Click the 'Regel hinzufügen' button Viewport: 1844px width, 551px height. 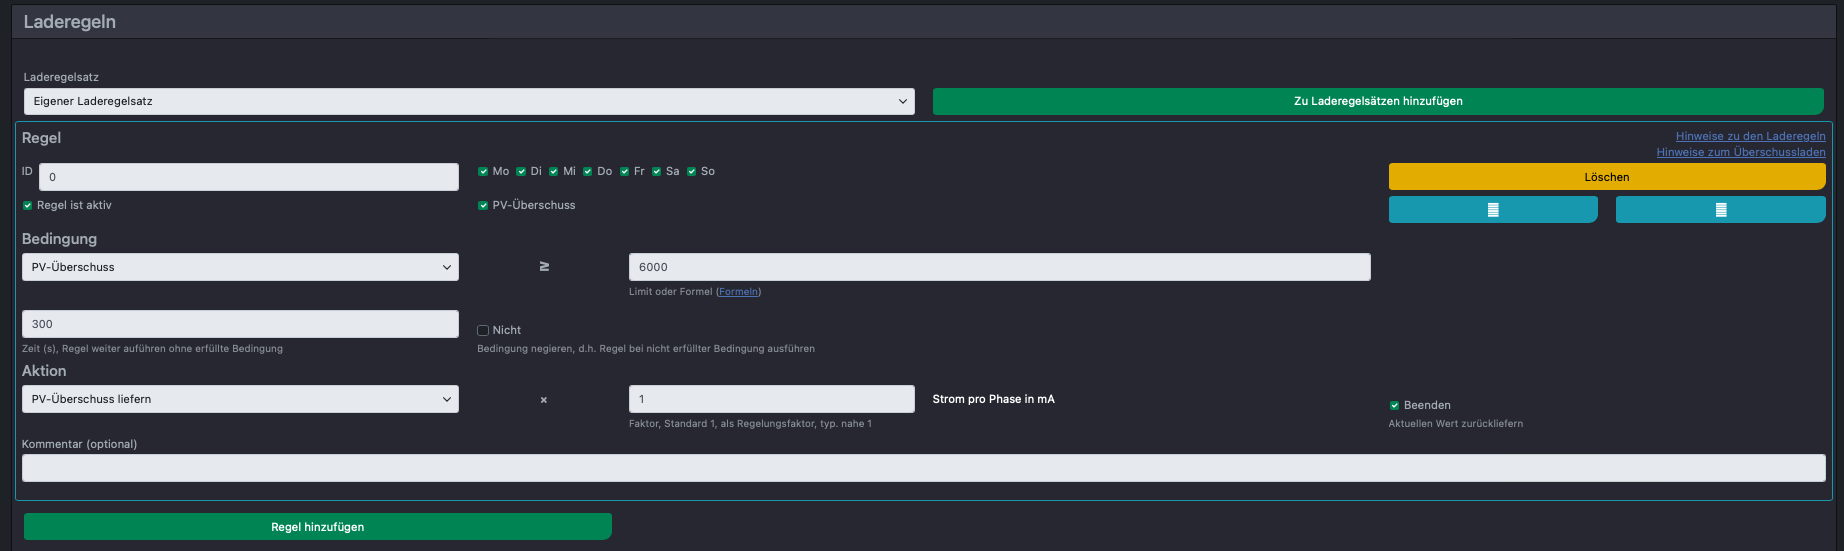click(x=318, y=527)
